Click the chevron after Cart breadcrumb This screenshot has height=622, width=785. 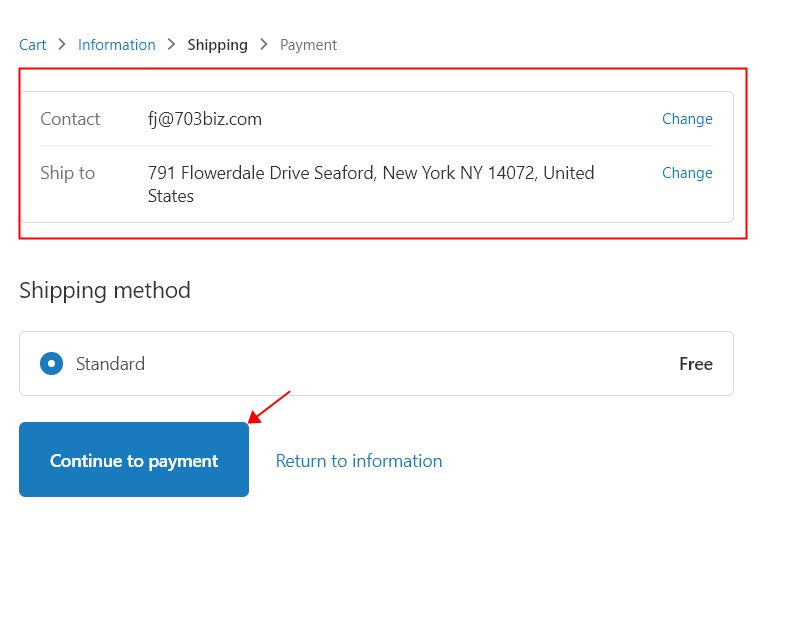62,45
